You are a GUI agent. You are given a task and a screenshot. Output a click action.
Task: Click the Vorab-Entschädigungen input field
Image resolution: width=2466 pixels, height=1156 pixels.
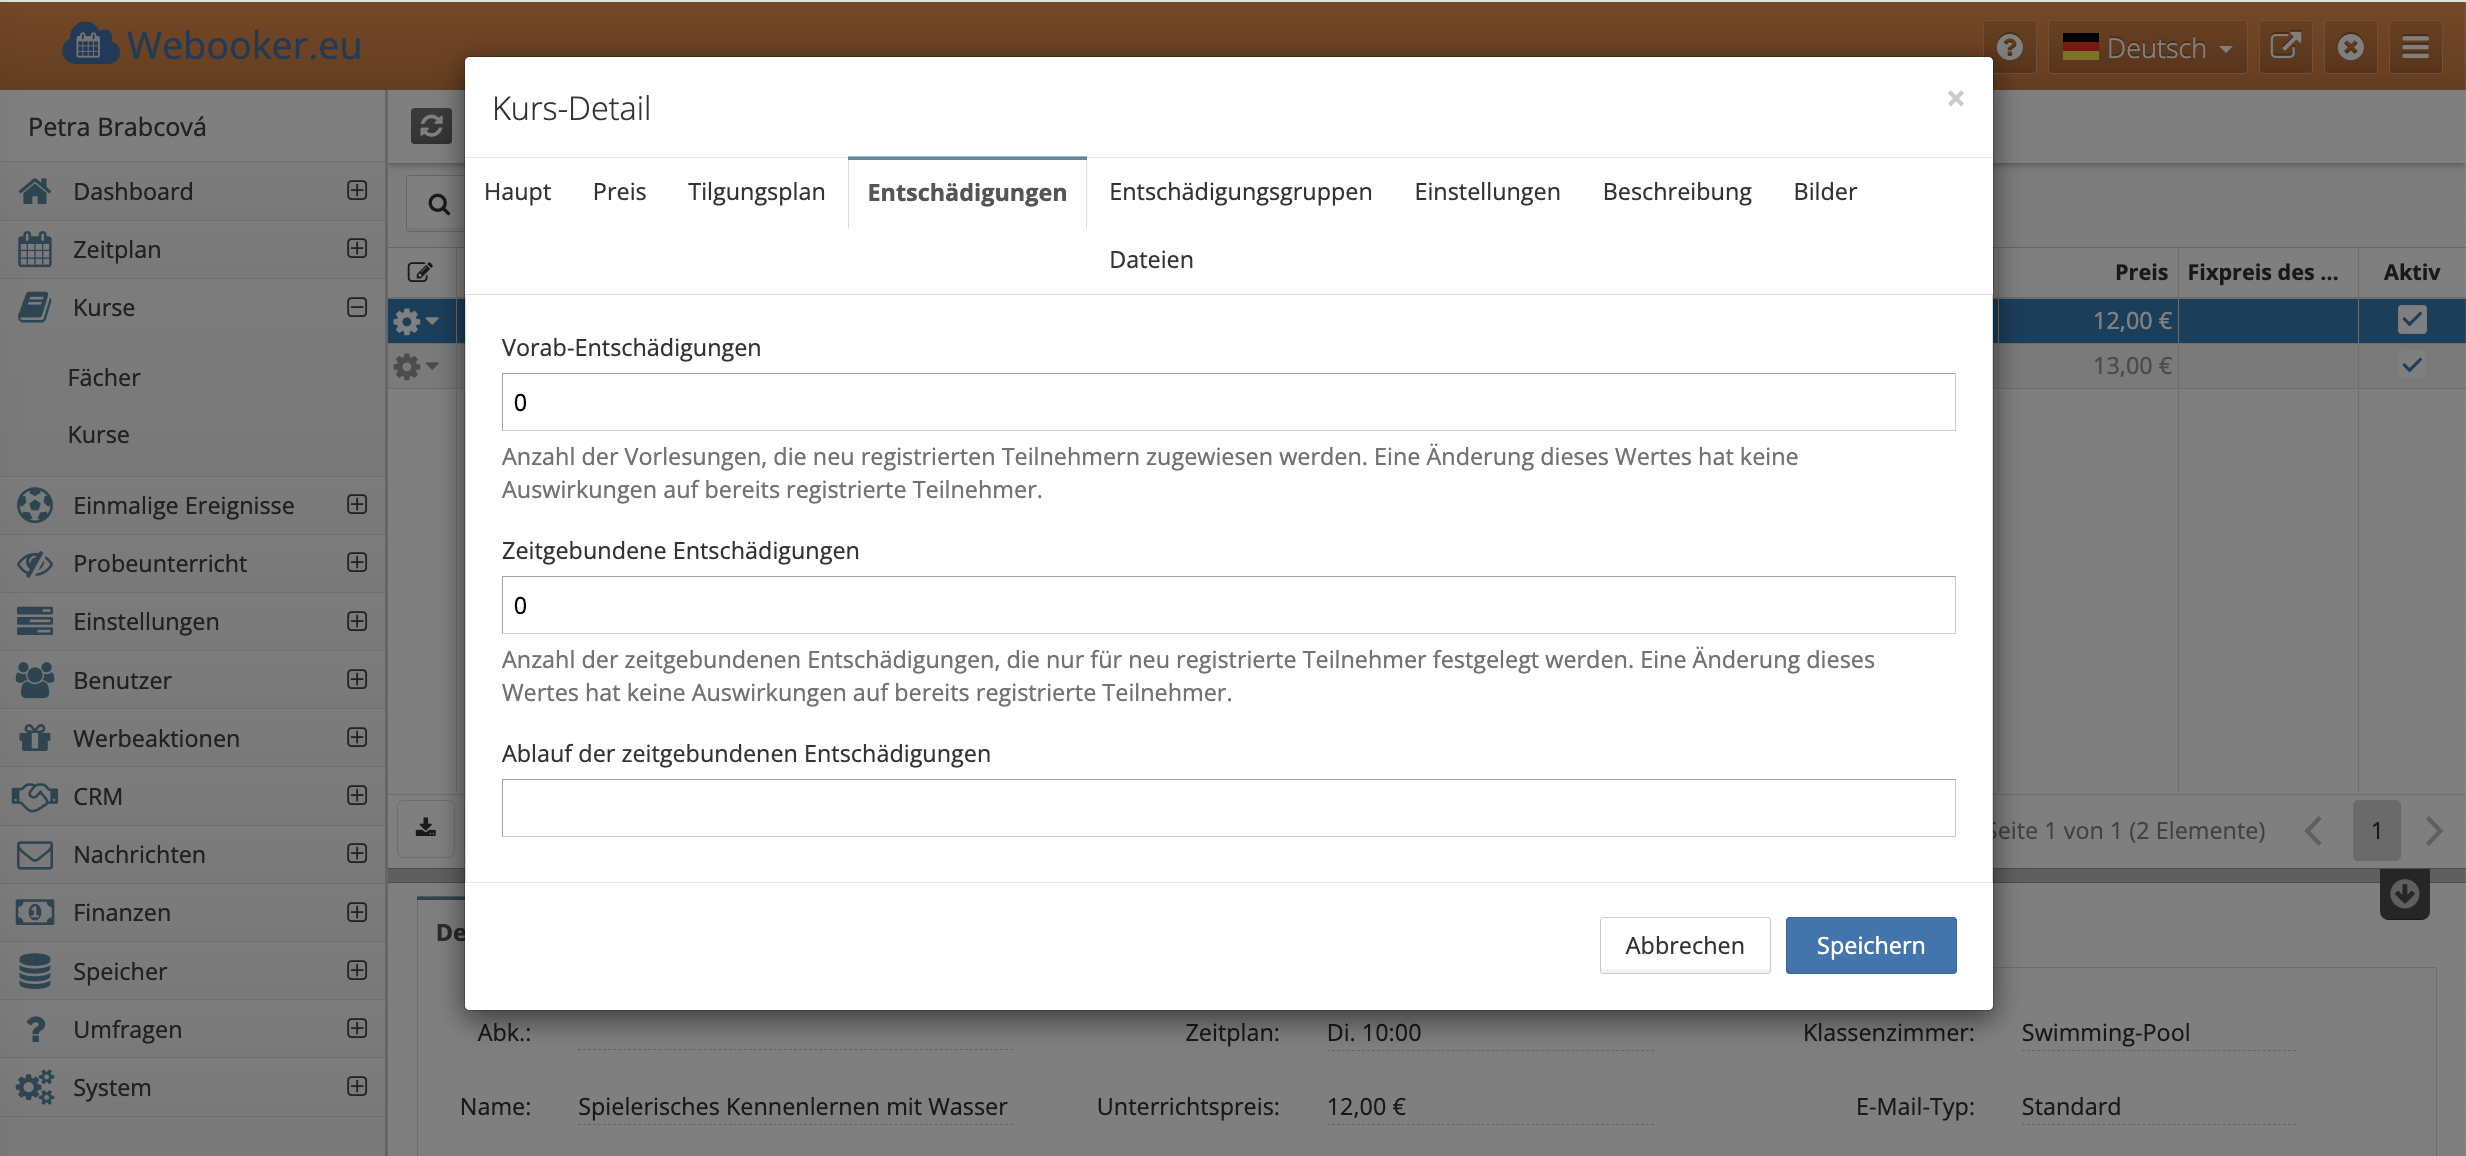pos(1228,402)
